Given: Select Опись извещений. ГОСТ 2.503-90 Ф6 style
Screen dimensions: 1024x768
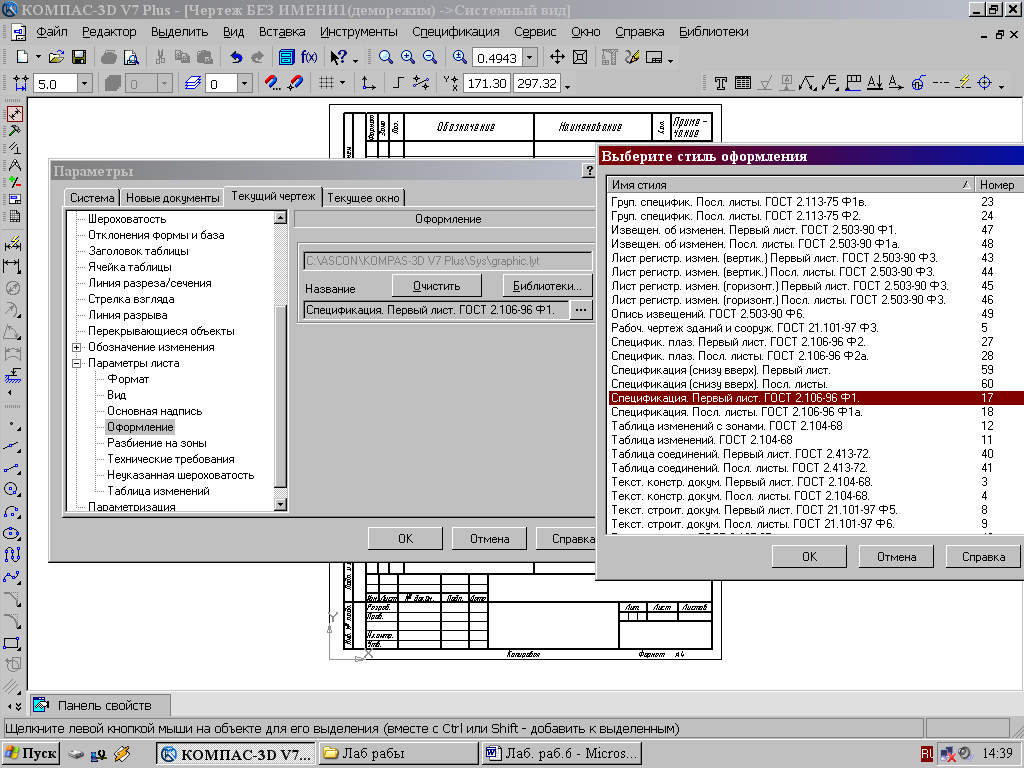Looking at the screenshot, I should tap(707, 314).
